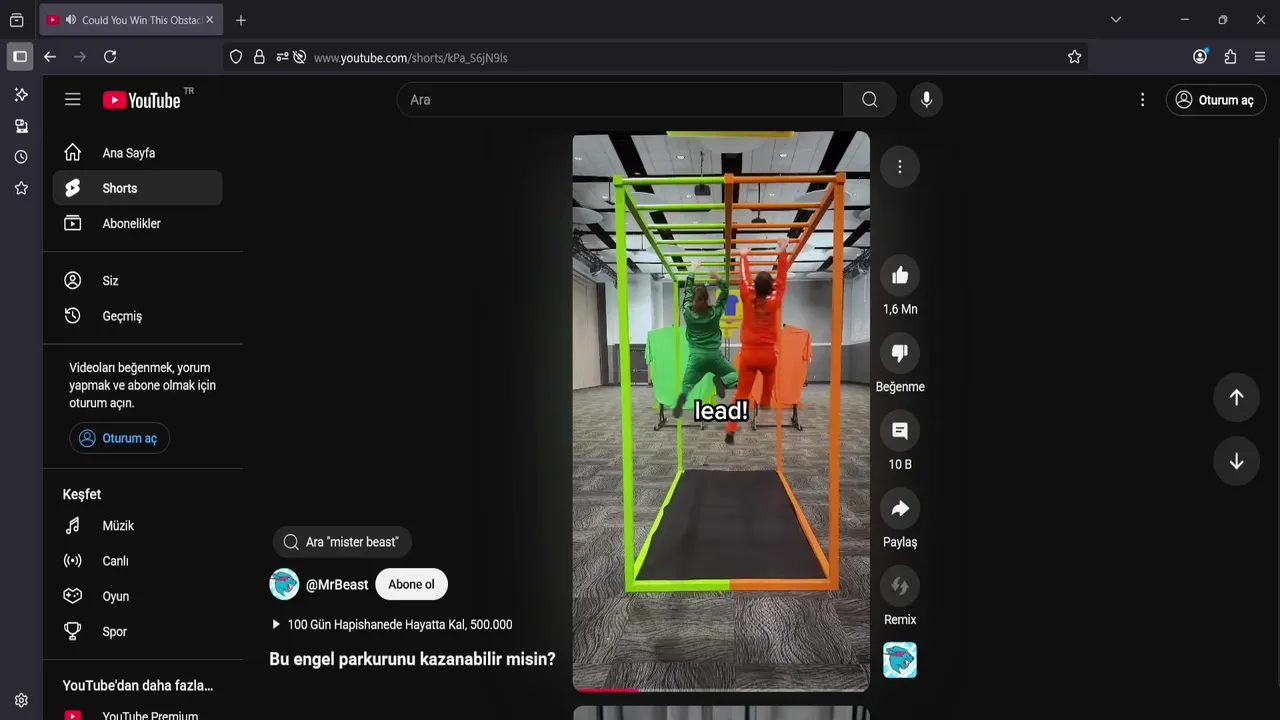Seek on the red video progress bar
1280x720 pixels.
click(721, 689)
